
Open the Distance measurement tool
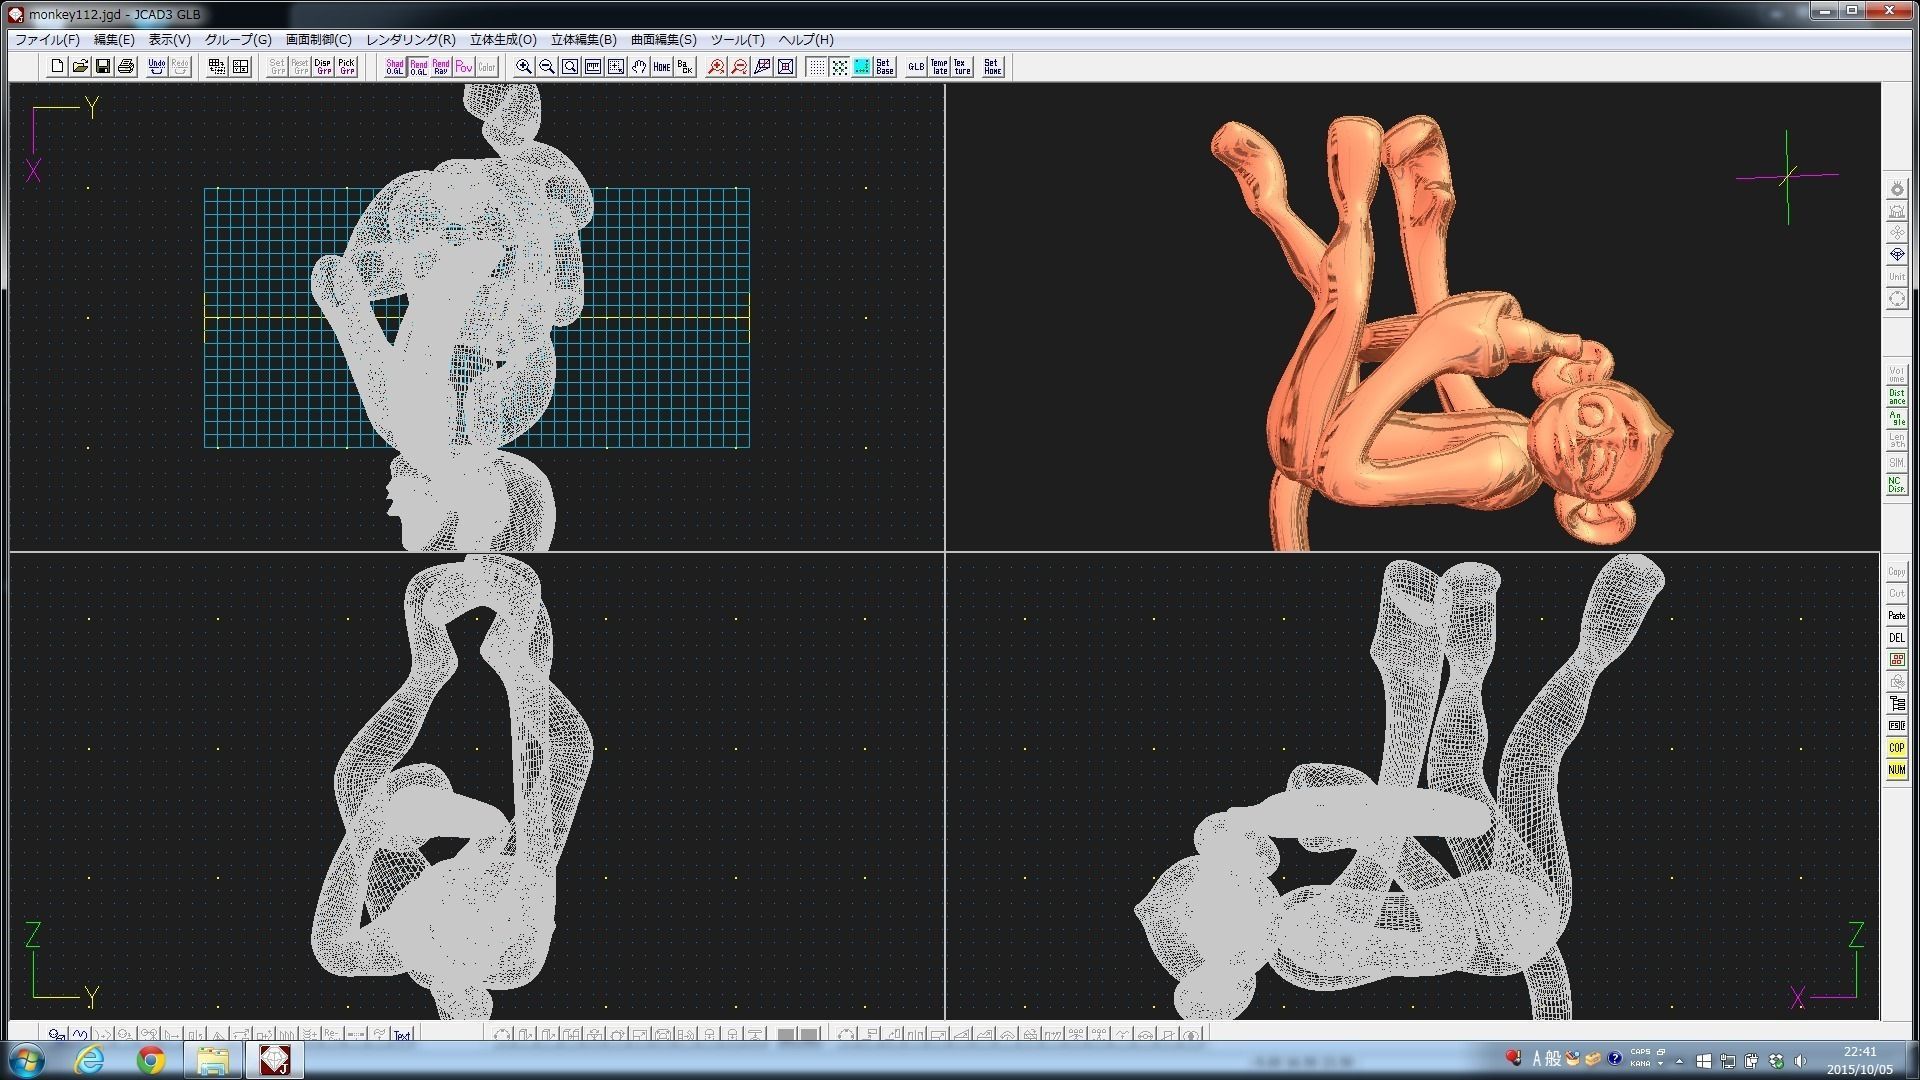click(x=1896, y=397)
